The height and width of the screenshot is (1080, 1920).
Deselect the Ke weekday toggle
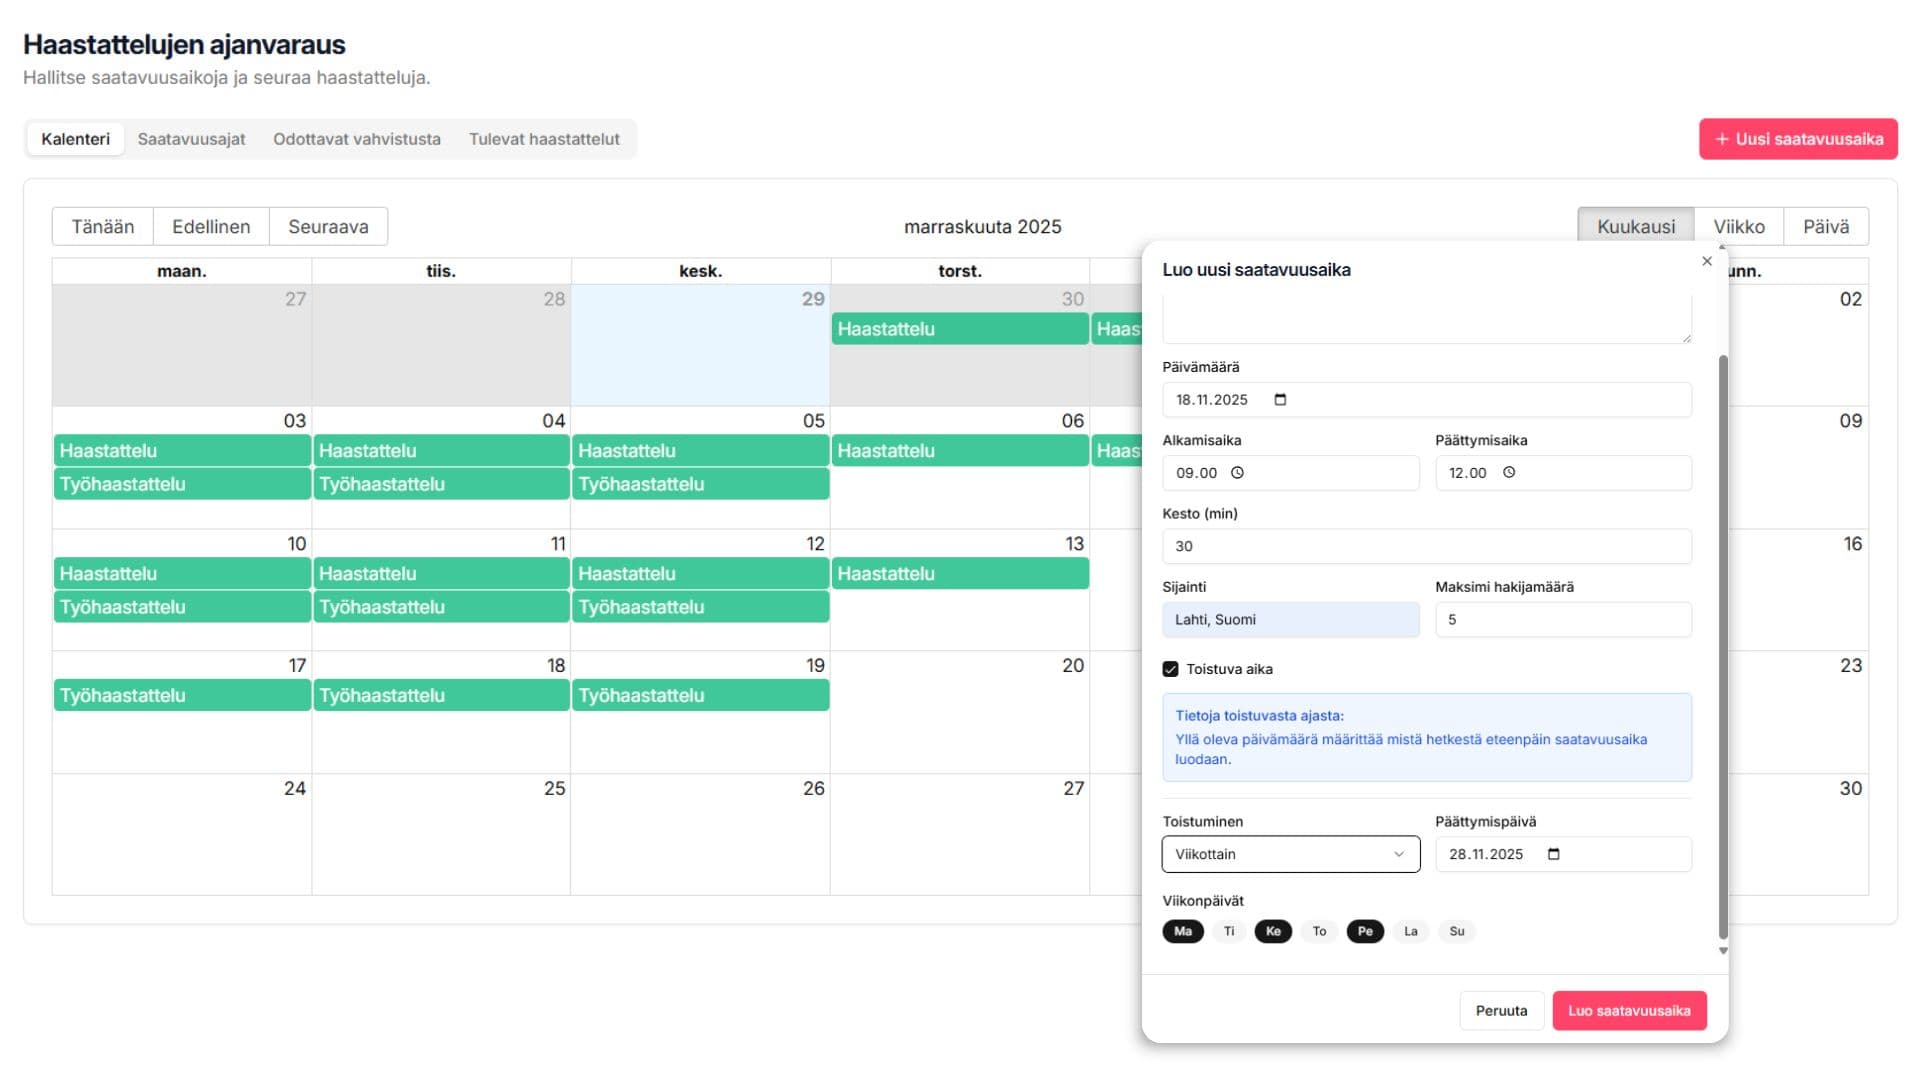(x=1273, y=931)
